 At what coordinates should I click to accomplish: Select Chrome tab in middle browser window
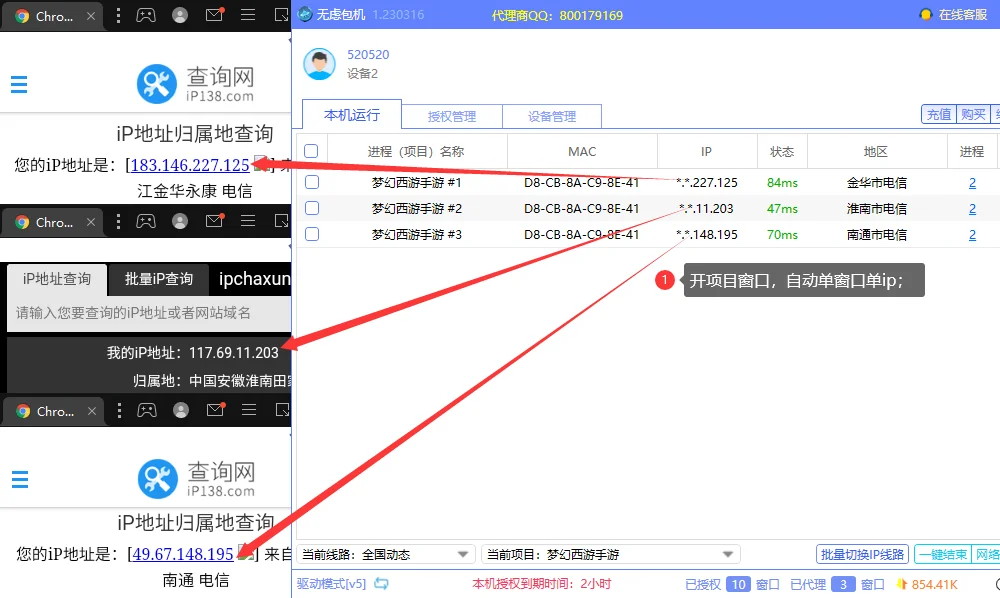51,222
